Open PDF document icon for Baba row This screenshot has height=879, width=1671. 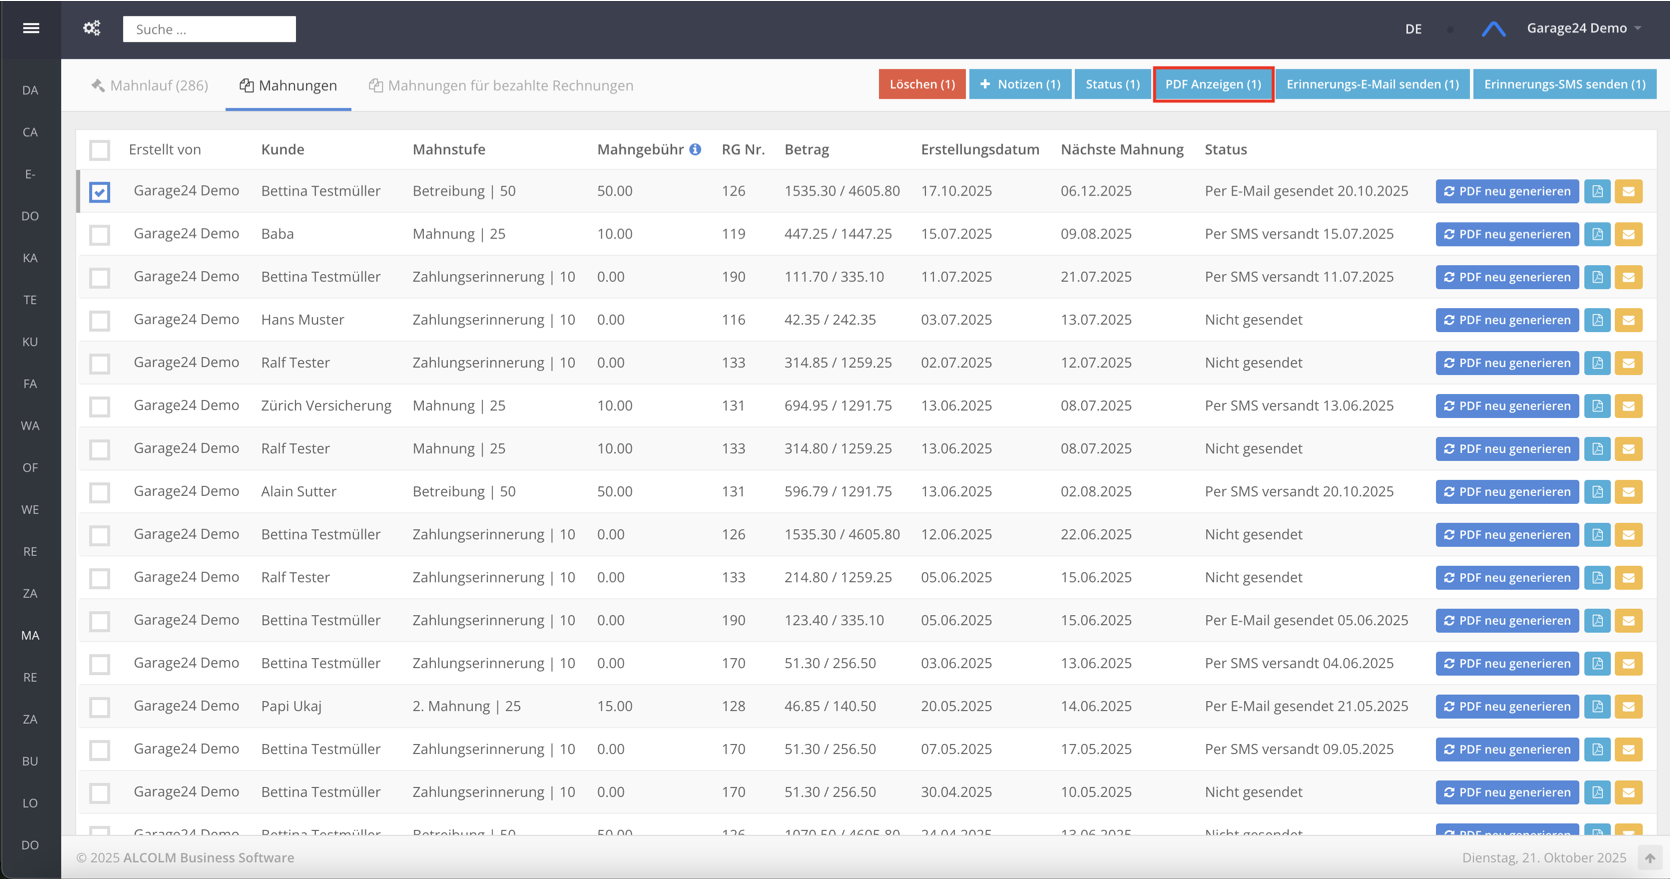[x=1597, y=235]
